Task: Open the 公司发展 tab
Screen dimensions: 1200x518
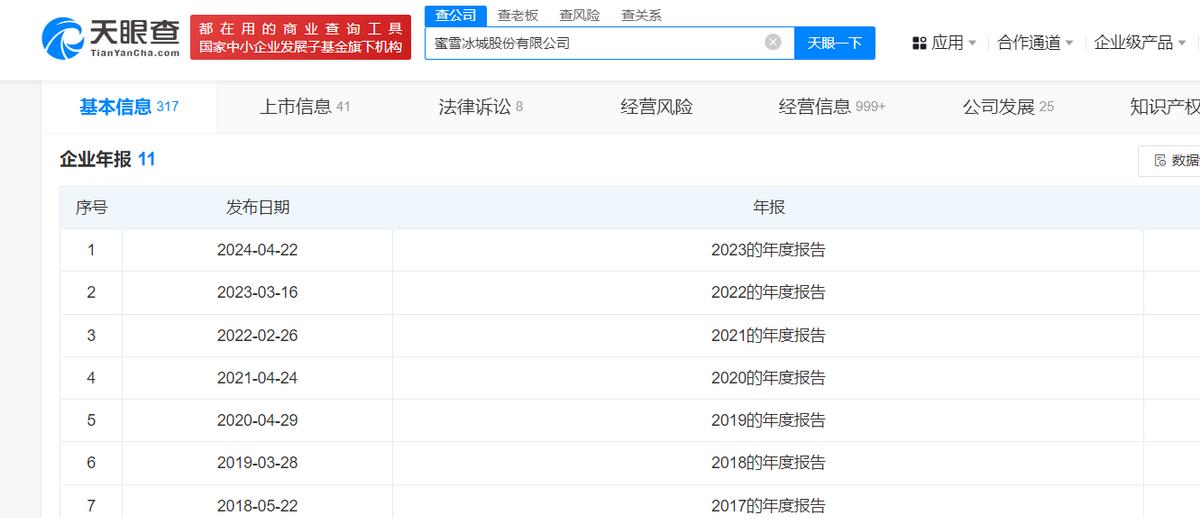Action: (1007, 107)
